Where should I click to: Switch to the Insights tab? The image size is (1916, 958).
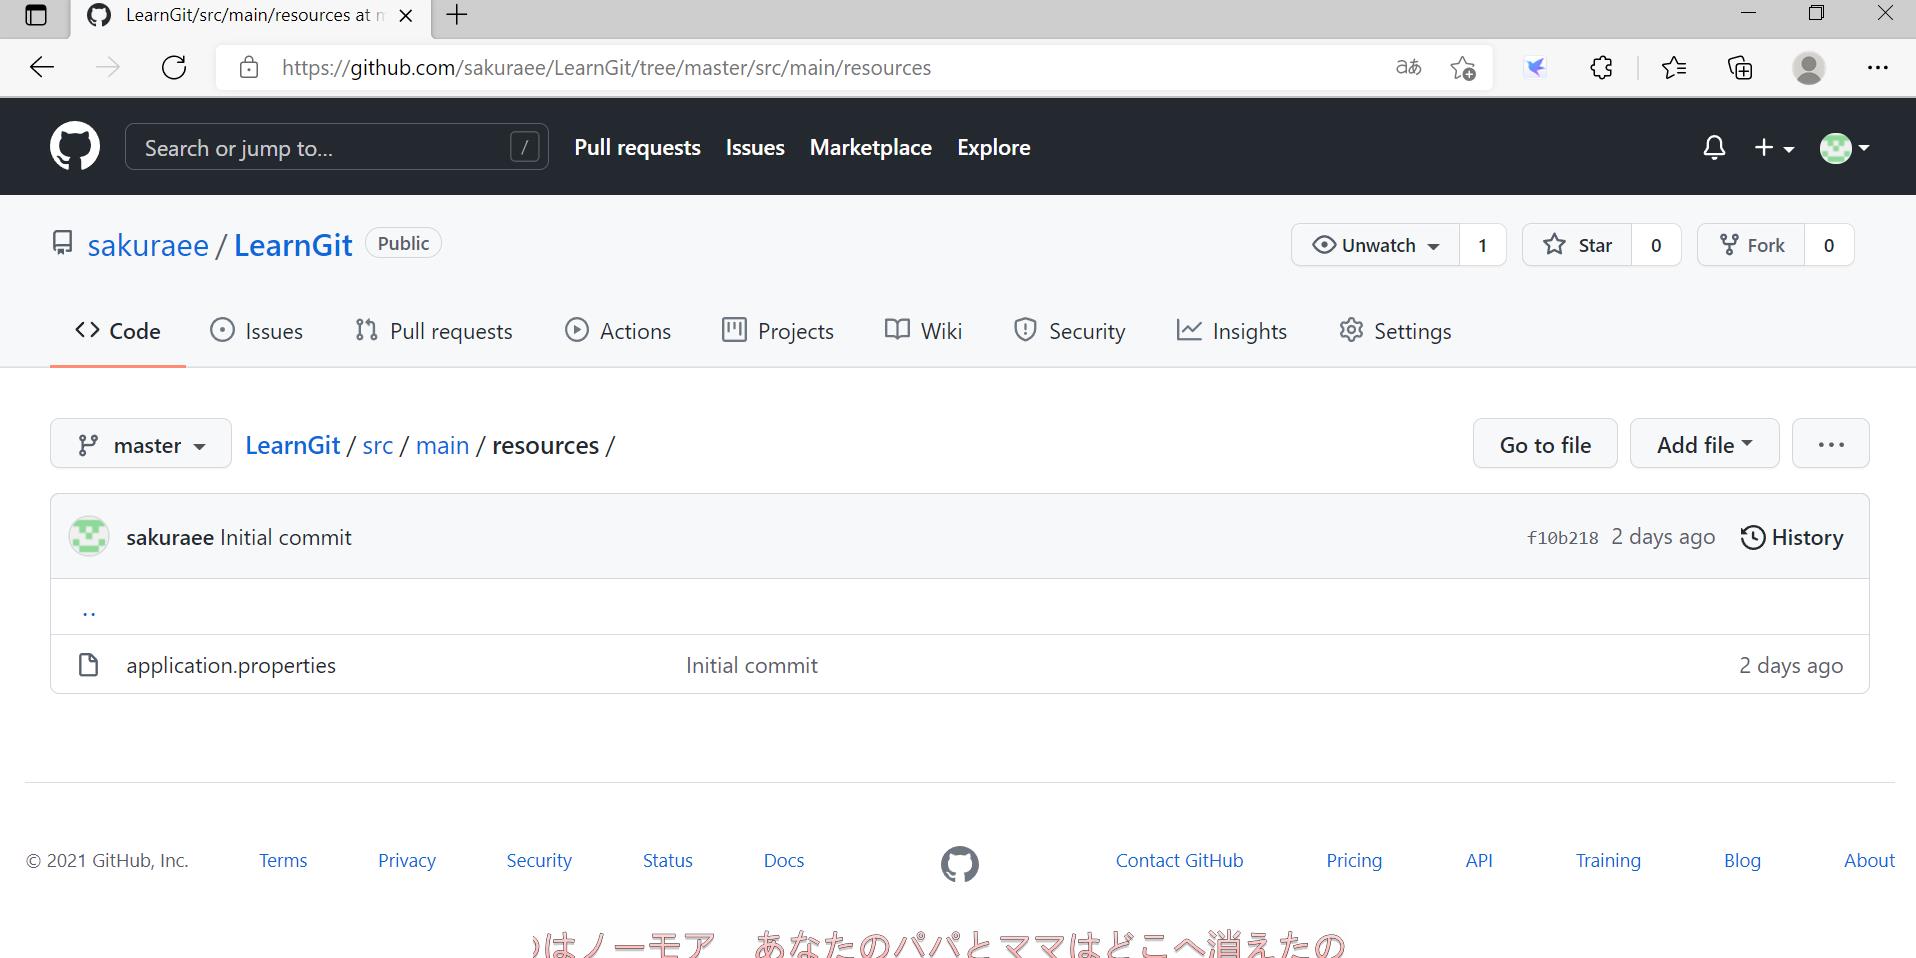[x=1232, y=331]
